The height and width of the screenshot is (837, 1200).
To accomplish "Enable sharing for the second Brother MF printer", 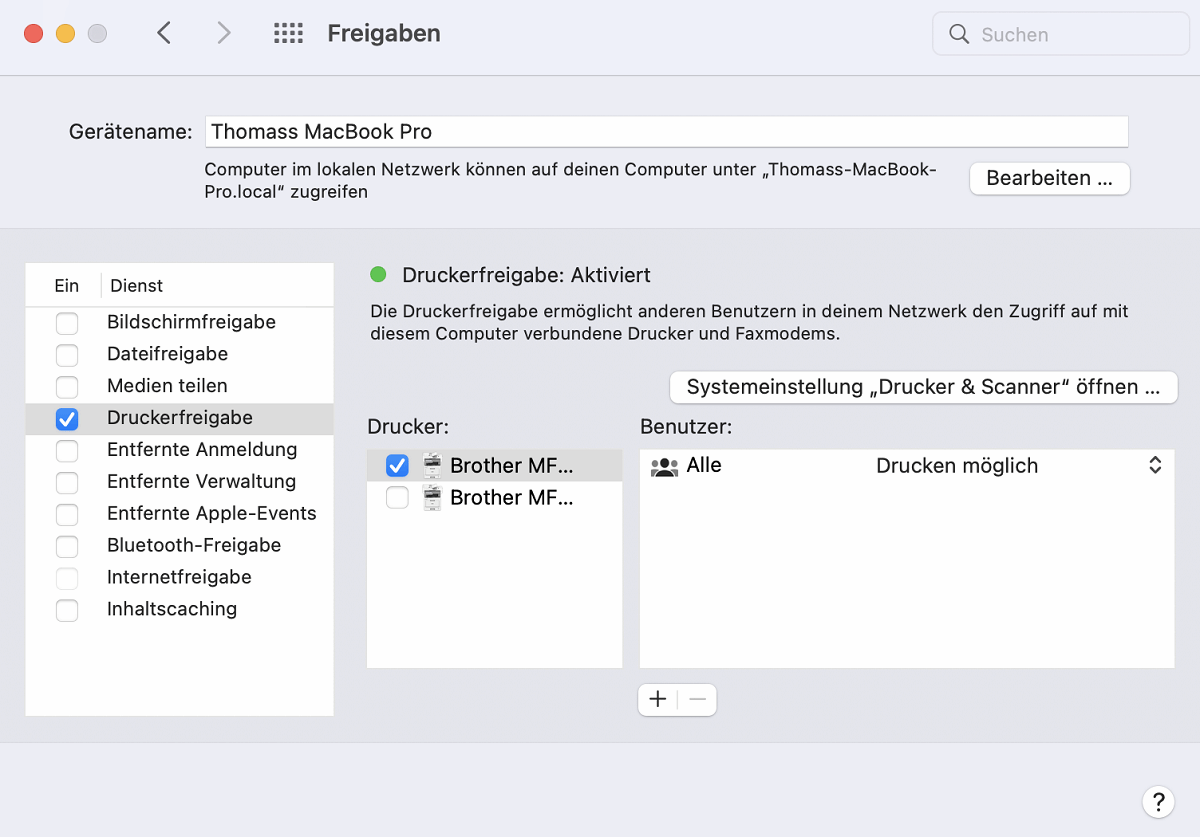I will click(397, 497).
